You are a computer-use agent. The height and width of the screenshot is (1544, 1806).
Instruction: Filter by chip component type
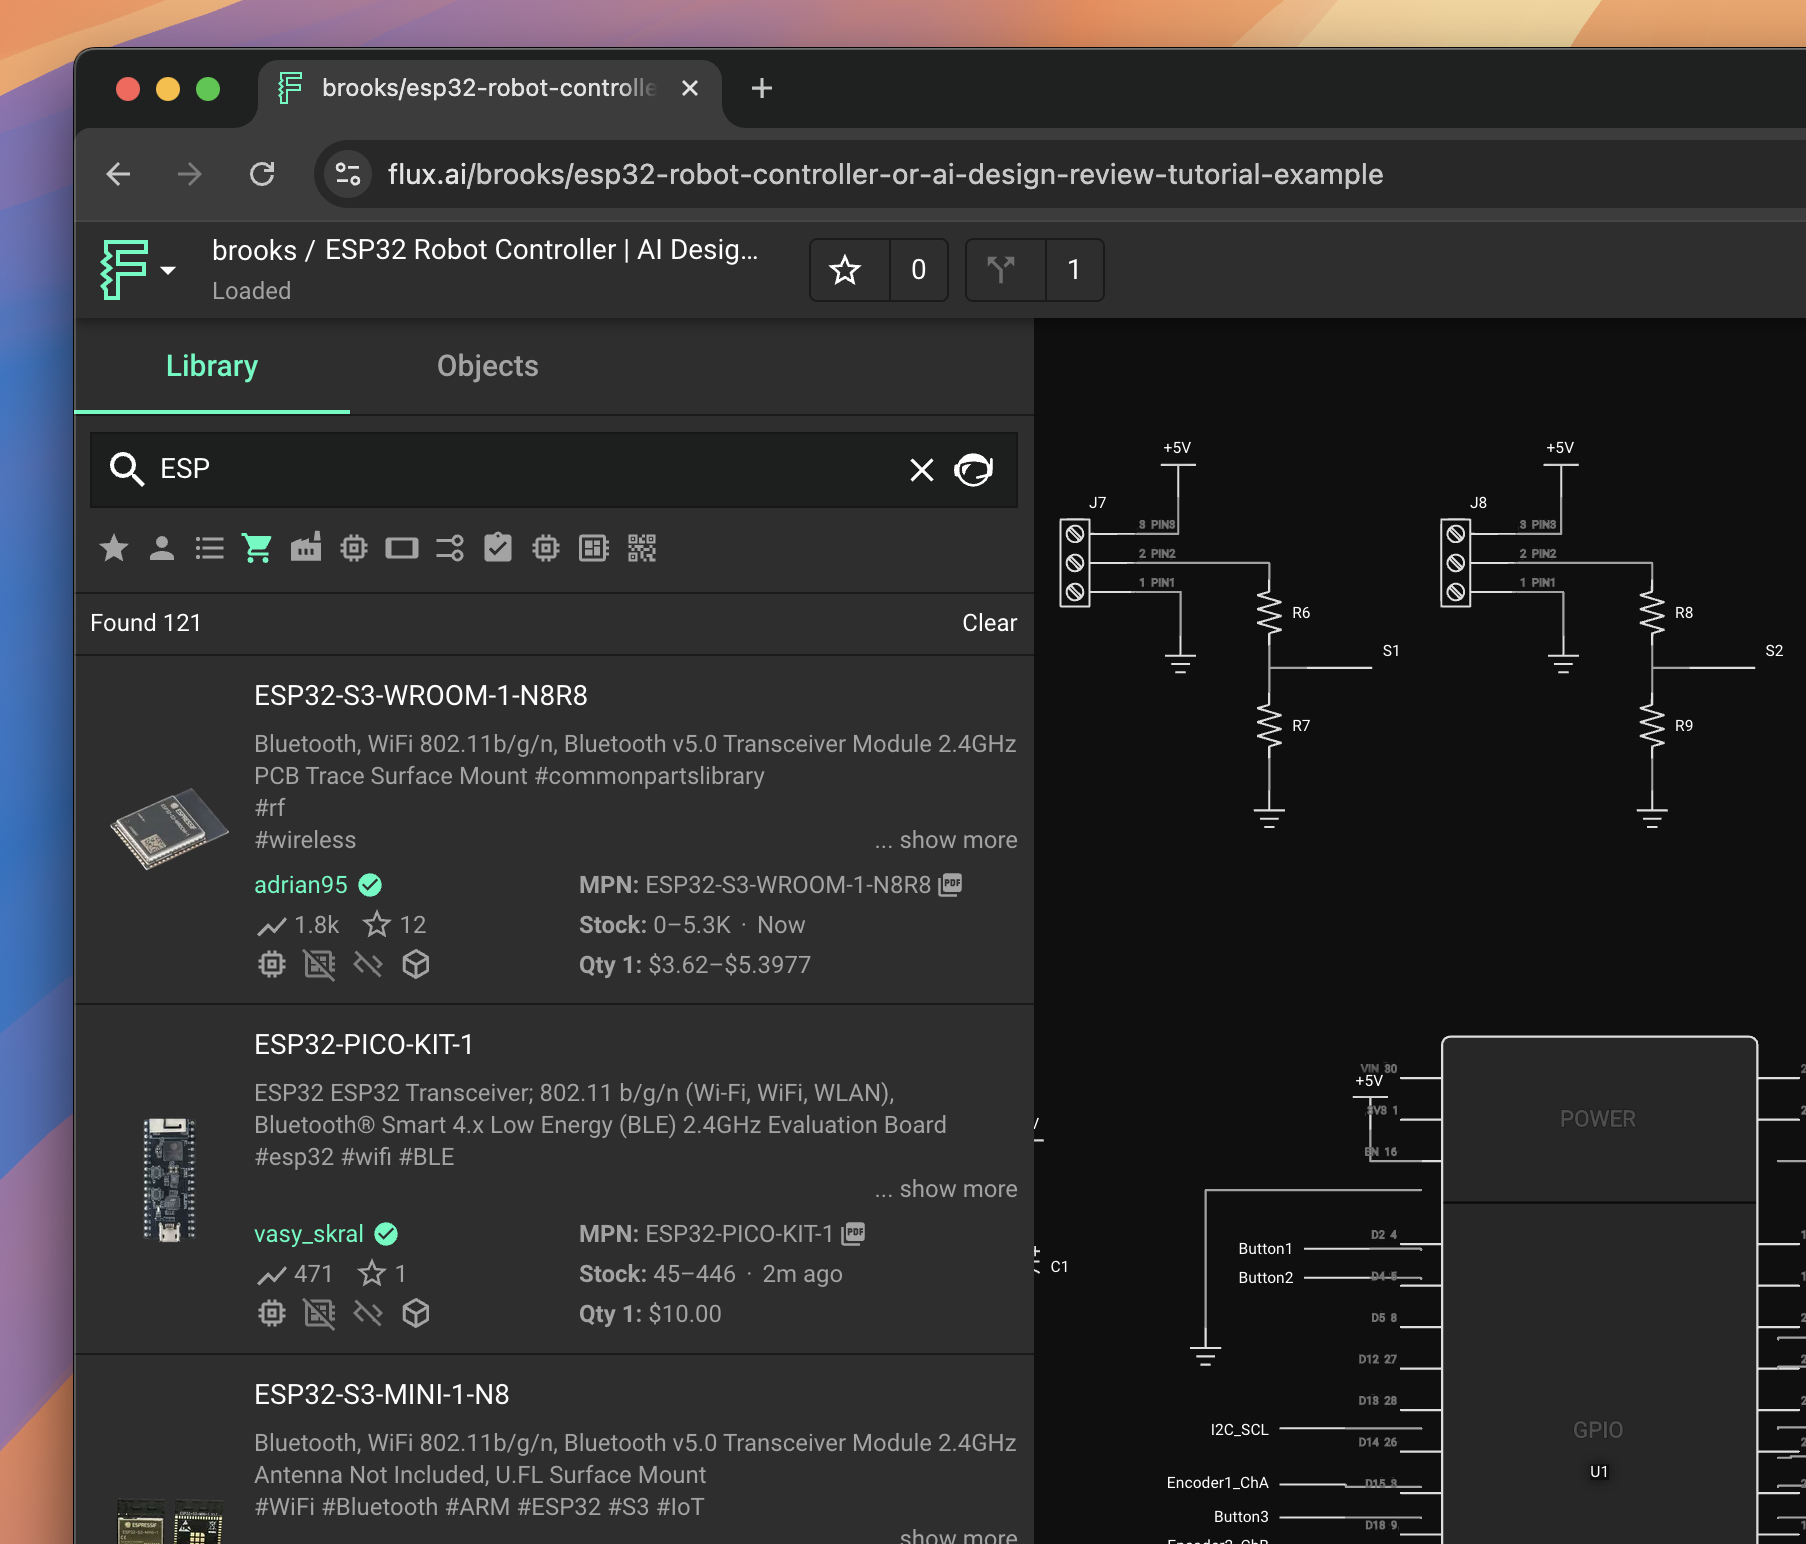[353, 548]
